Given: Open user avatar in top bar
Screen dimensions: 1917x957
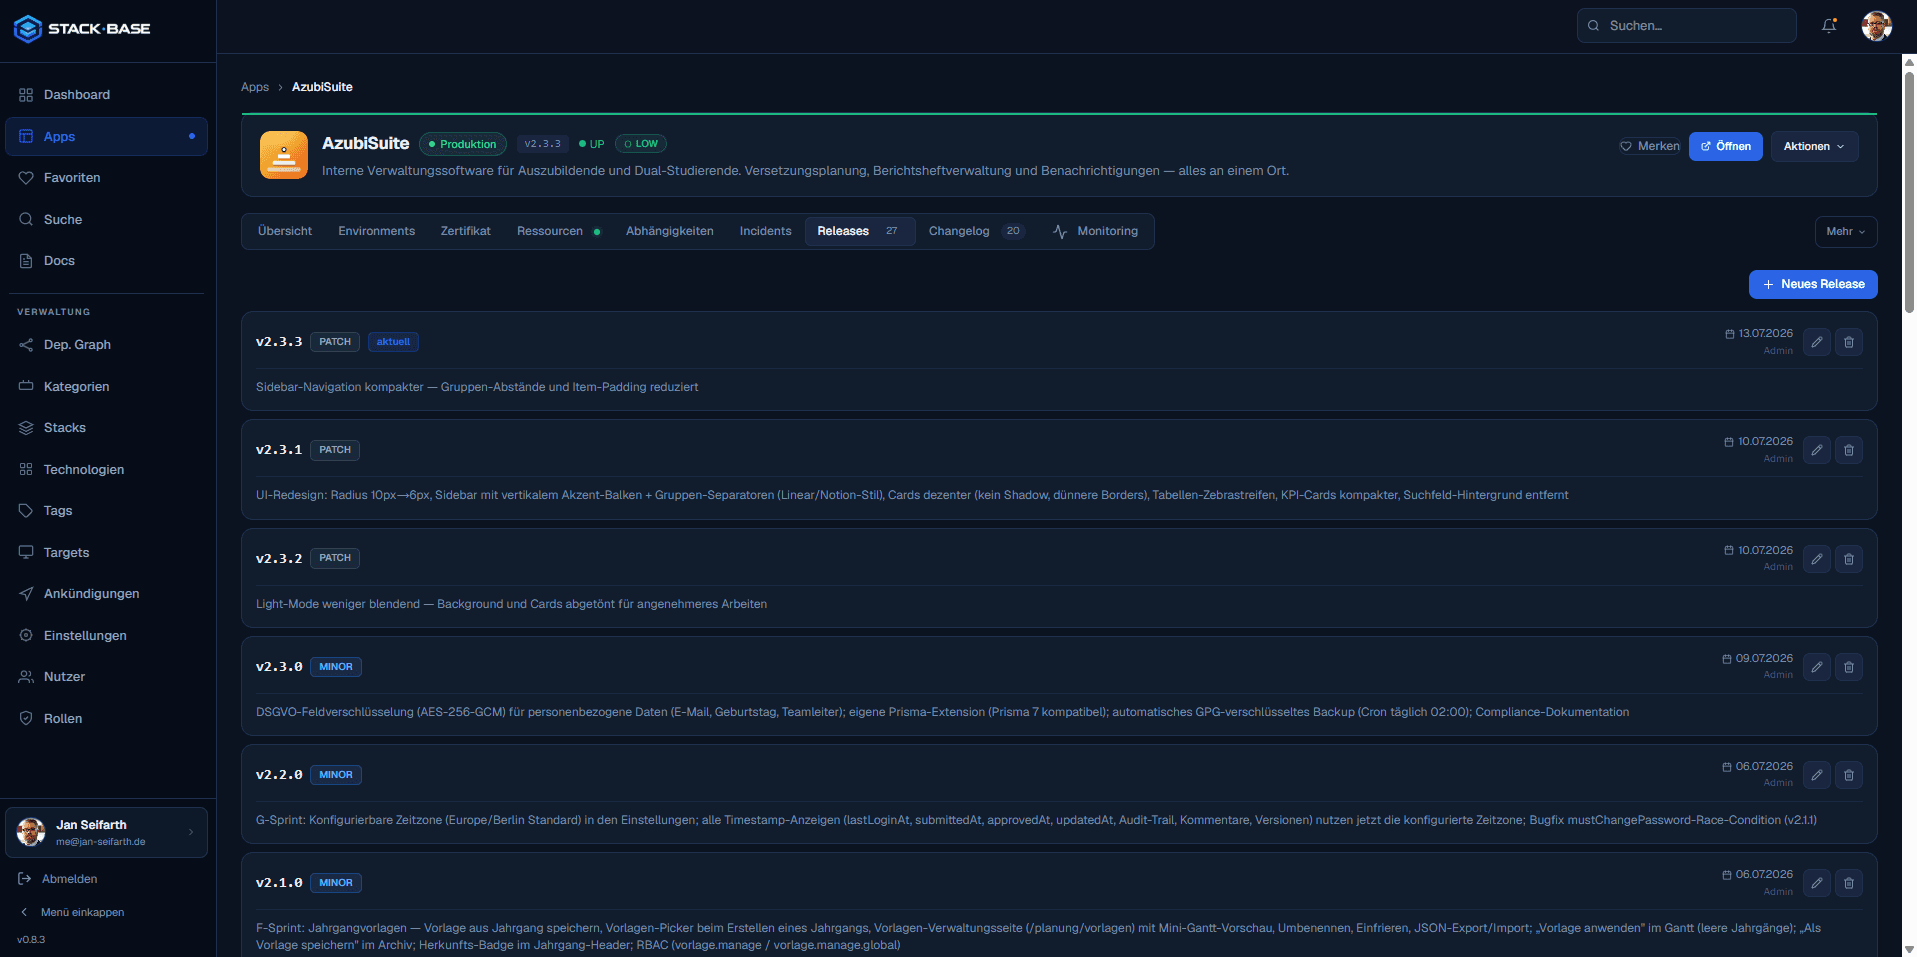Looking at the screenshot, I should [x=1876, y=26].
